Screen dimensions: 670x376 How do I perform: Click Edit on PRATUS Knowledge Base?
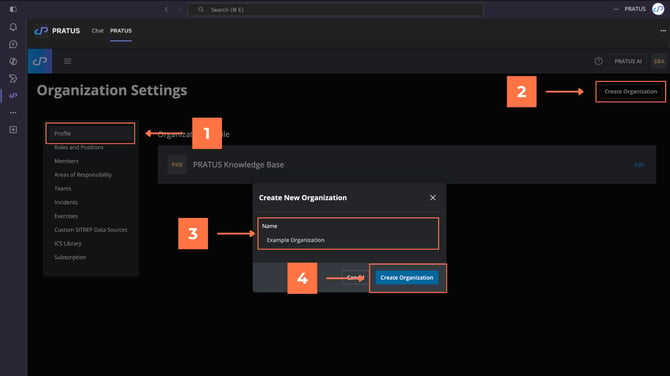tap(639, 164)
